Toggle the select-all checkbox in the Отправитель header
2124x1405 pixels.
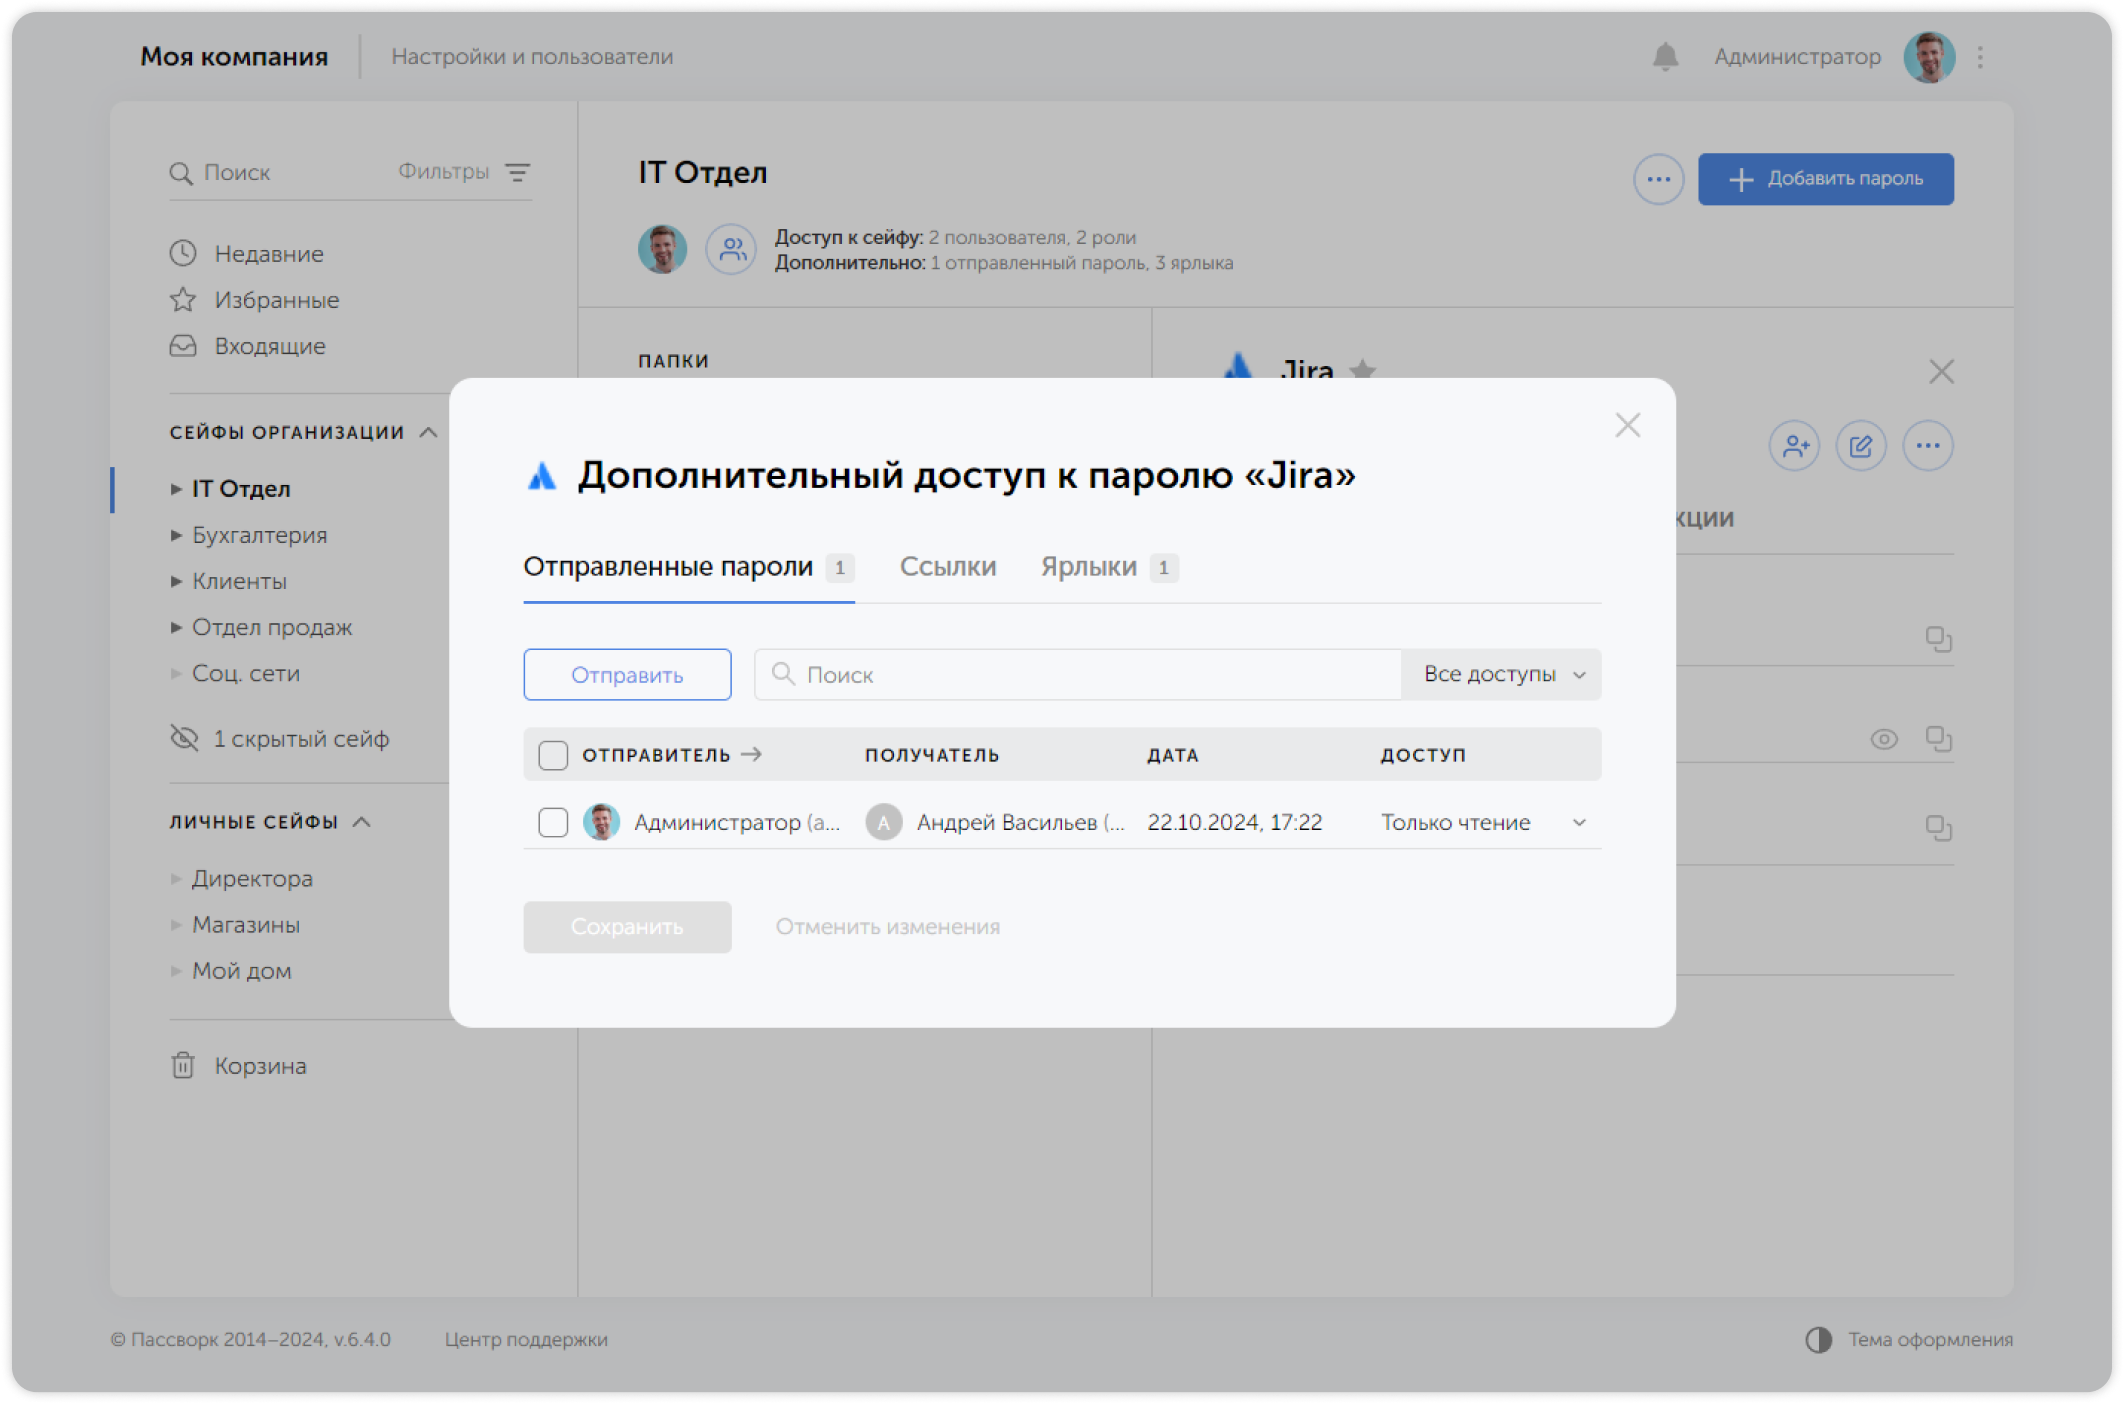[553, 755]
